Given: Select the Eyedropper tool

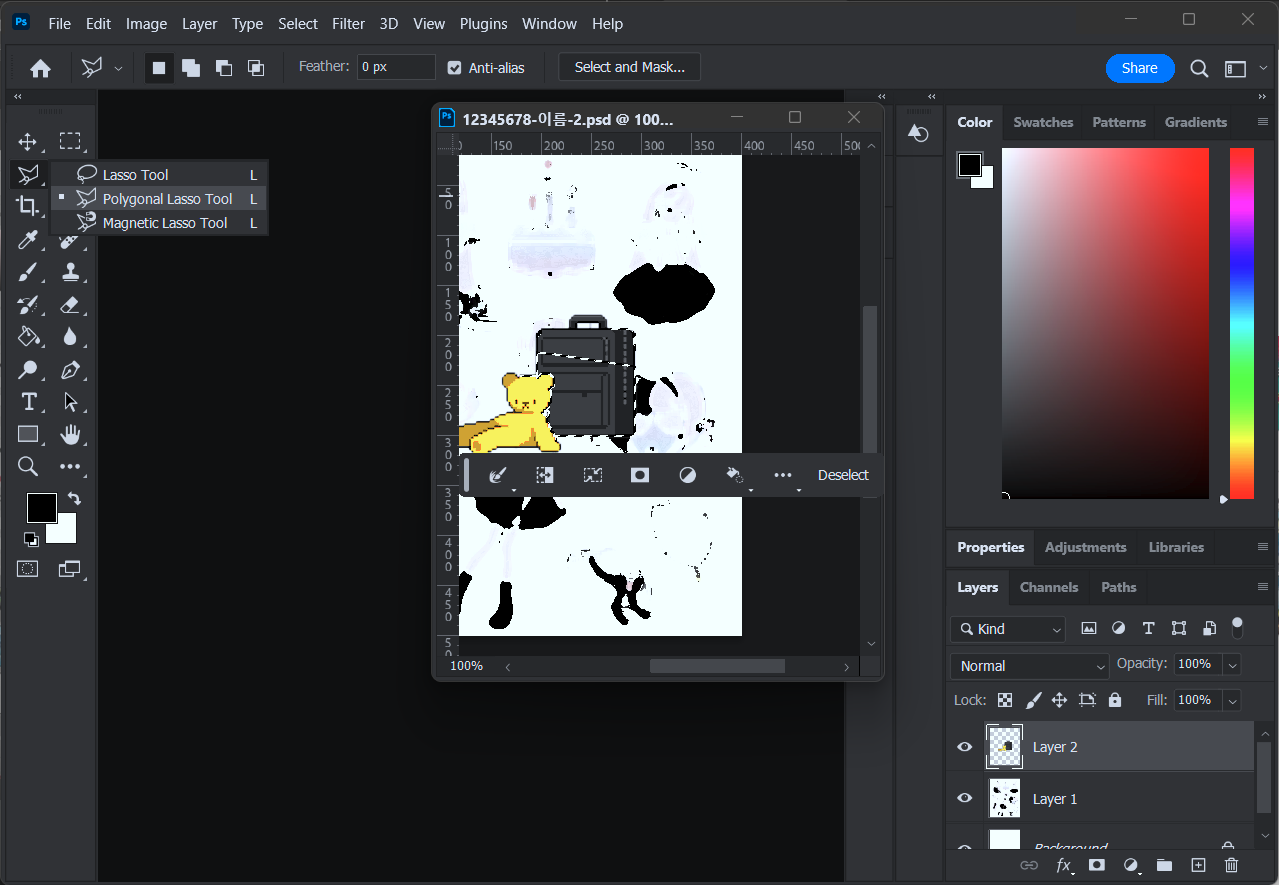Looking at the screenshot, I should (x=28, y=240).
